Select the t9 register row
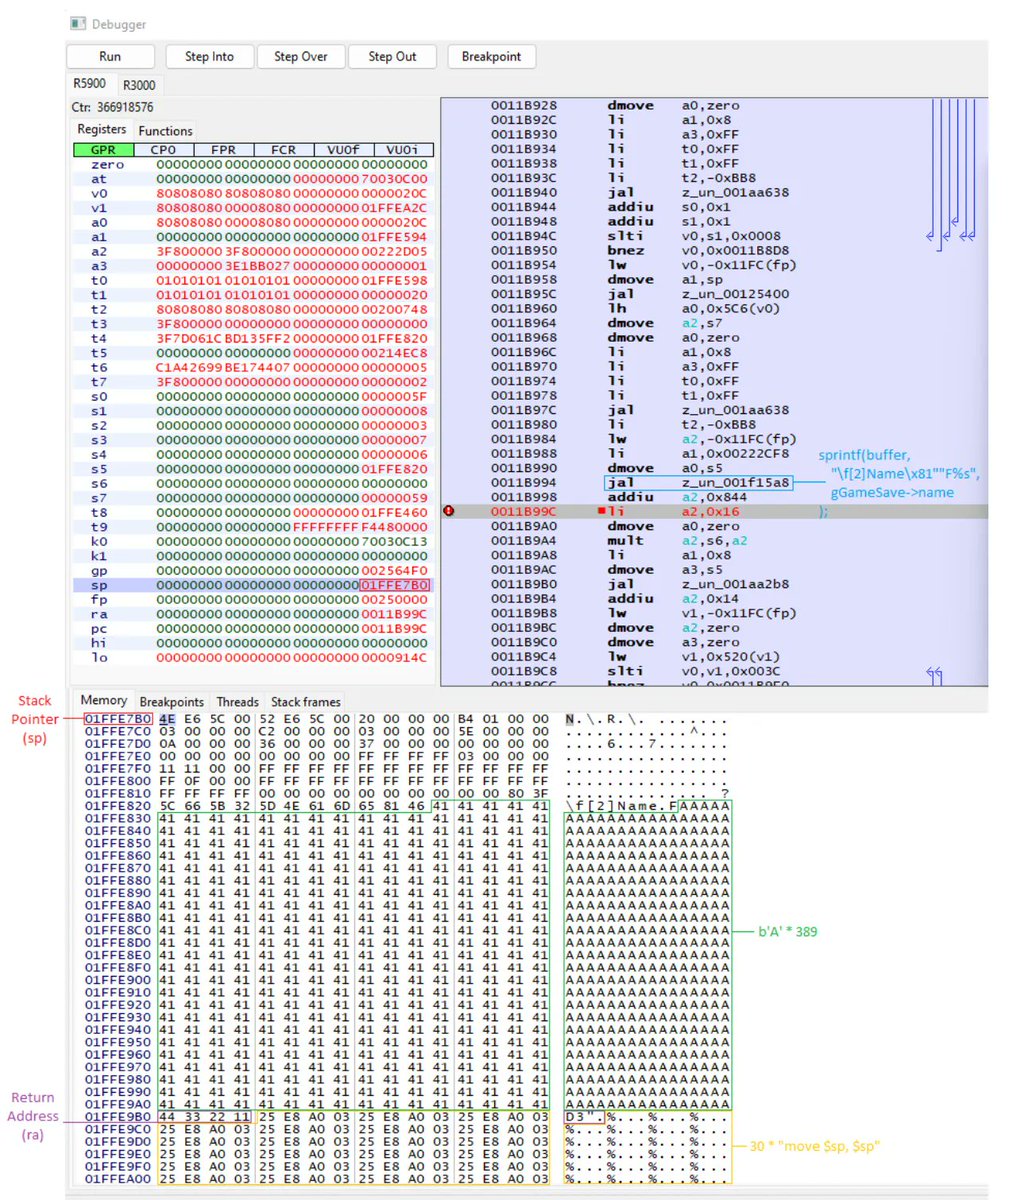 (x=253, y=526)
